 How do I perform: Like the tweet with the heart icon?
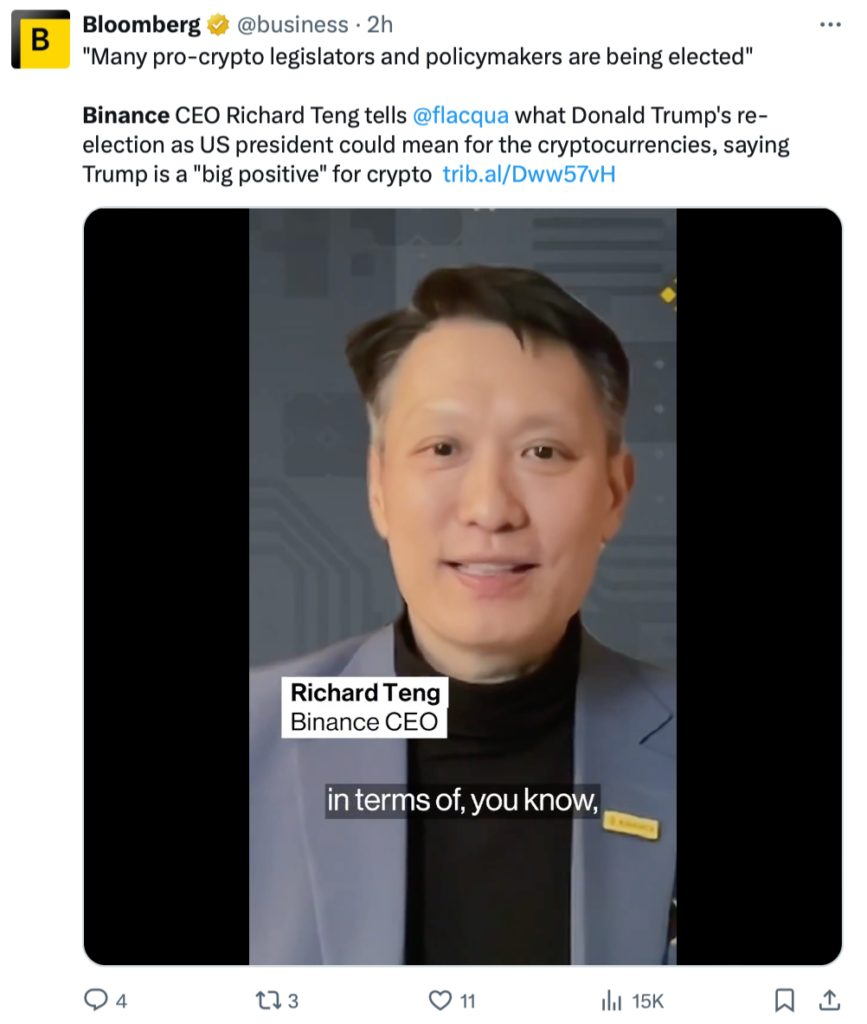click(x=440, y=999)
